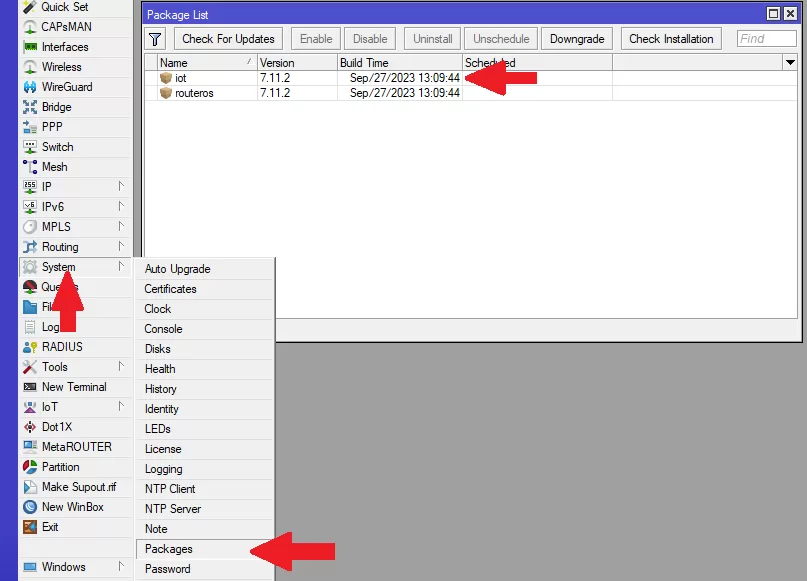Screen dimensions: 807x581
Task: Click the IPv6 menu icon
Action: click(30, 207)
